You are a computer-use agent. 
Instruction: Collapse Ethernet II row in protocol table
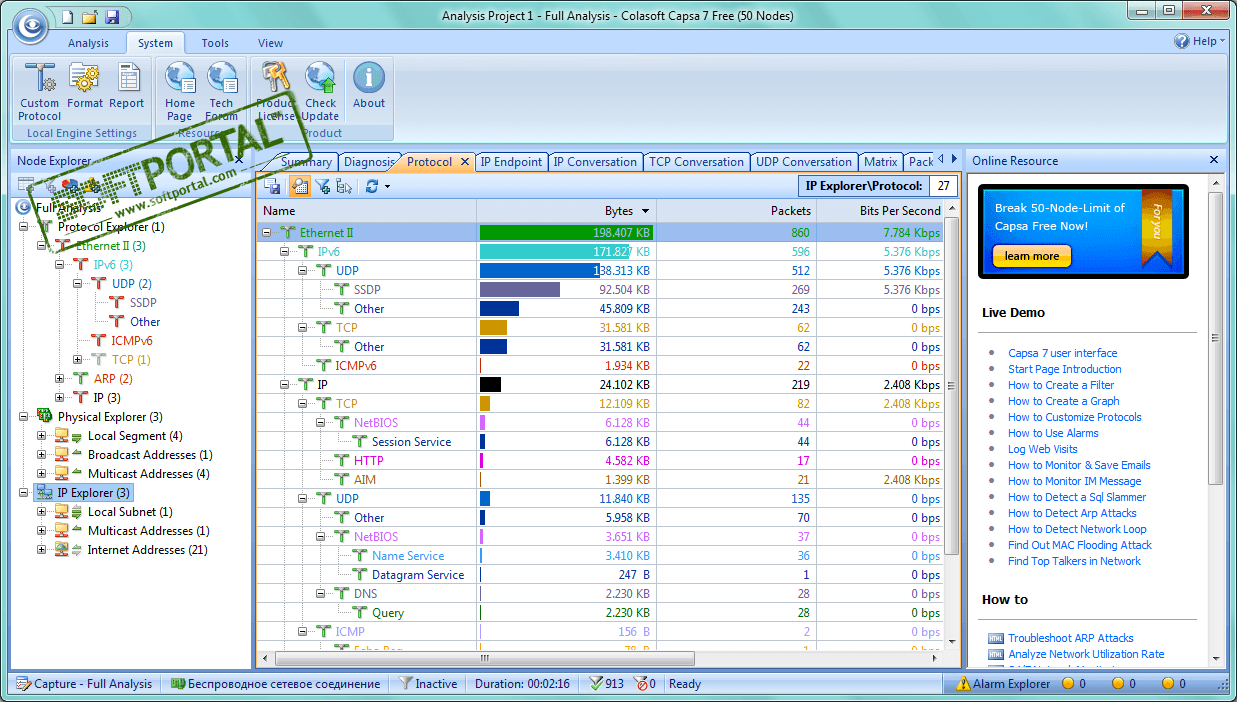click(267, 233)
